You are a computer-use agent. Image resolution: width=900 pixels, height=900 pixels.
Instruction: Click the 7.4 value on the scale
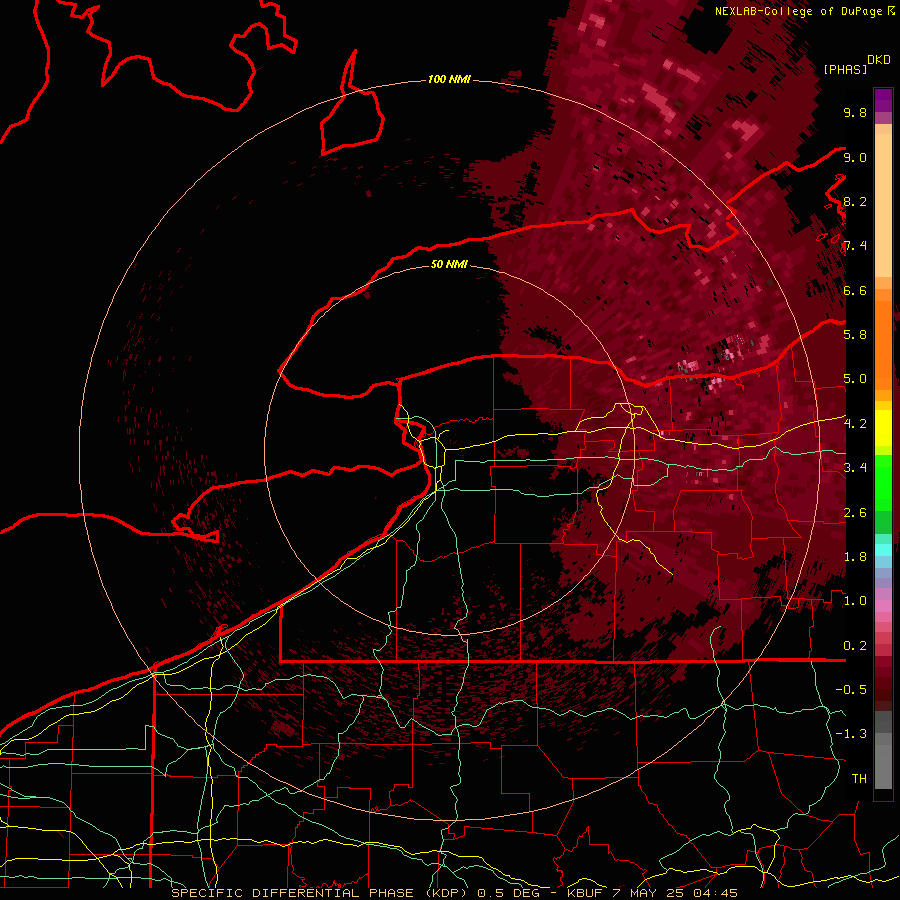(855, 246)
